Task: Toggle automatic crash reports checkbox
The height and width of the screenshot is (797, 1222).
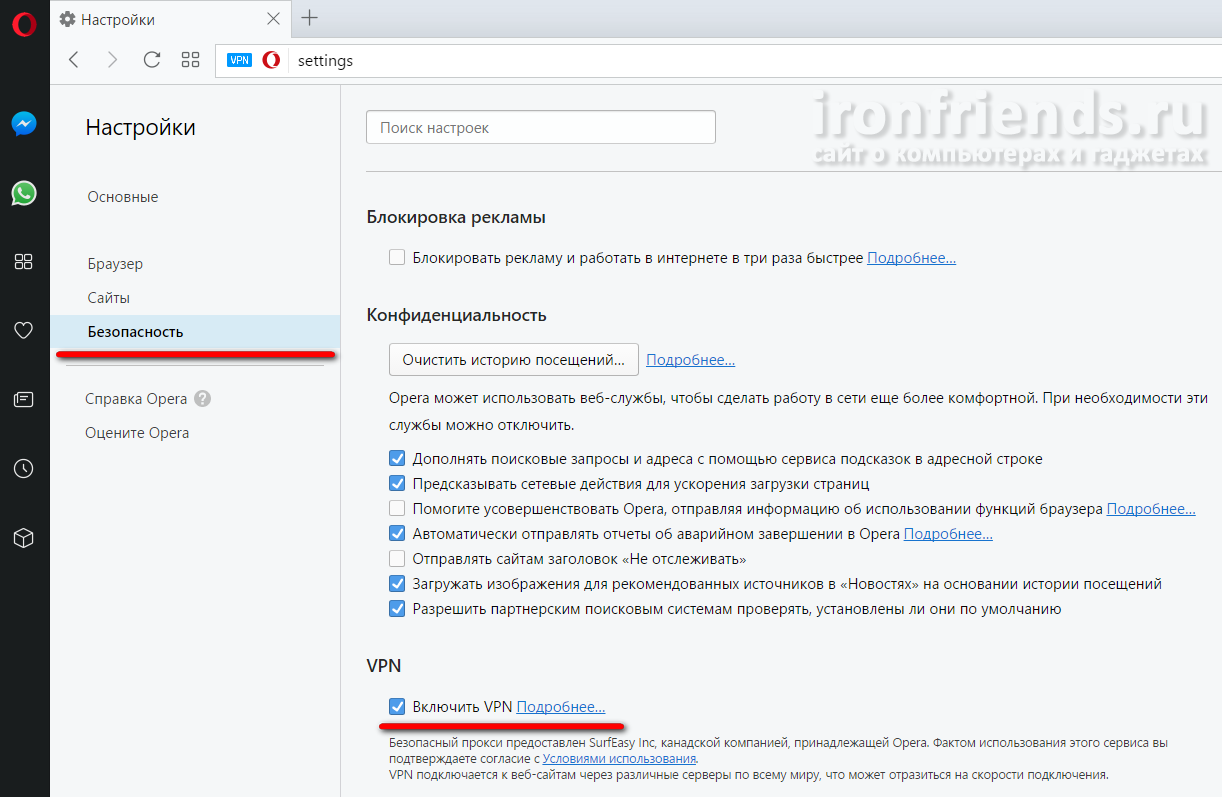Action: click(397, 534)
